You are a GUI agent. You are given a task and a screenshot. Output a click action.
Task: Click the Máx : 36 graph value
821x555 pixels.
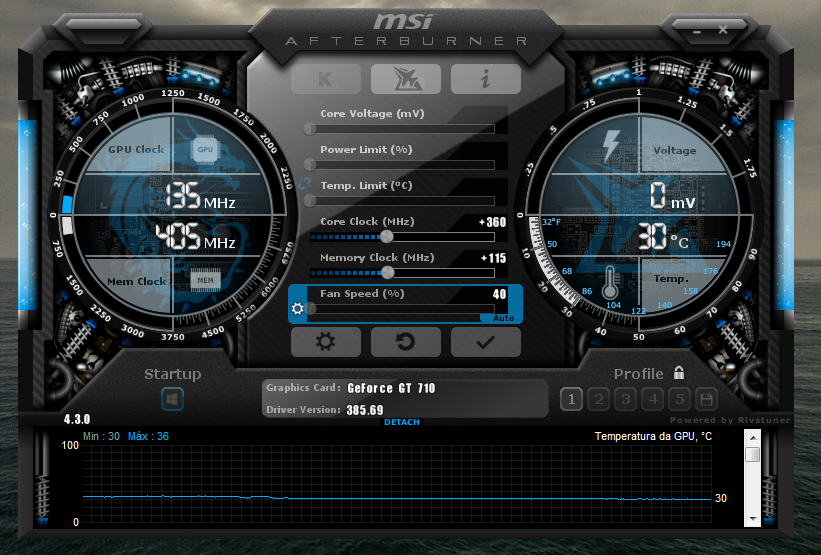point(148,436)
